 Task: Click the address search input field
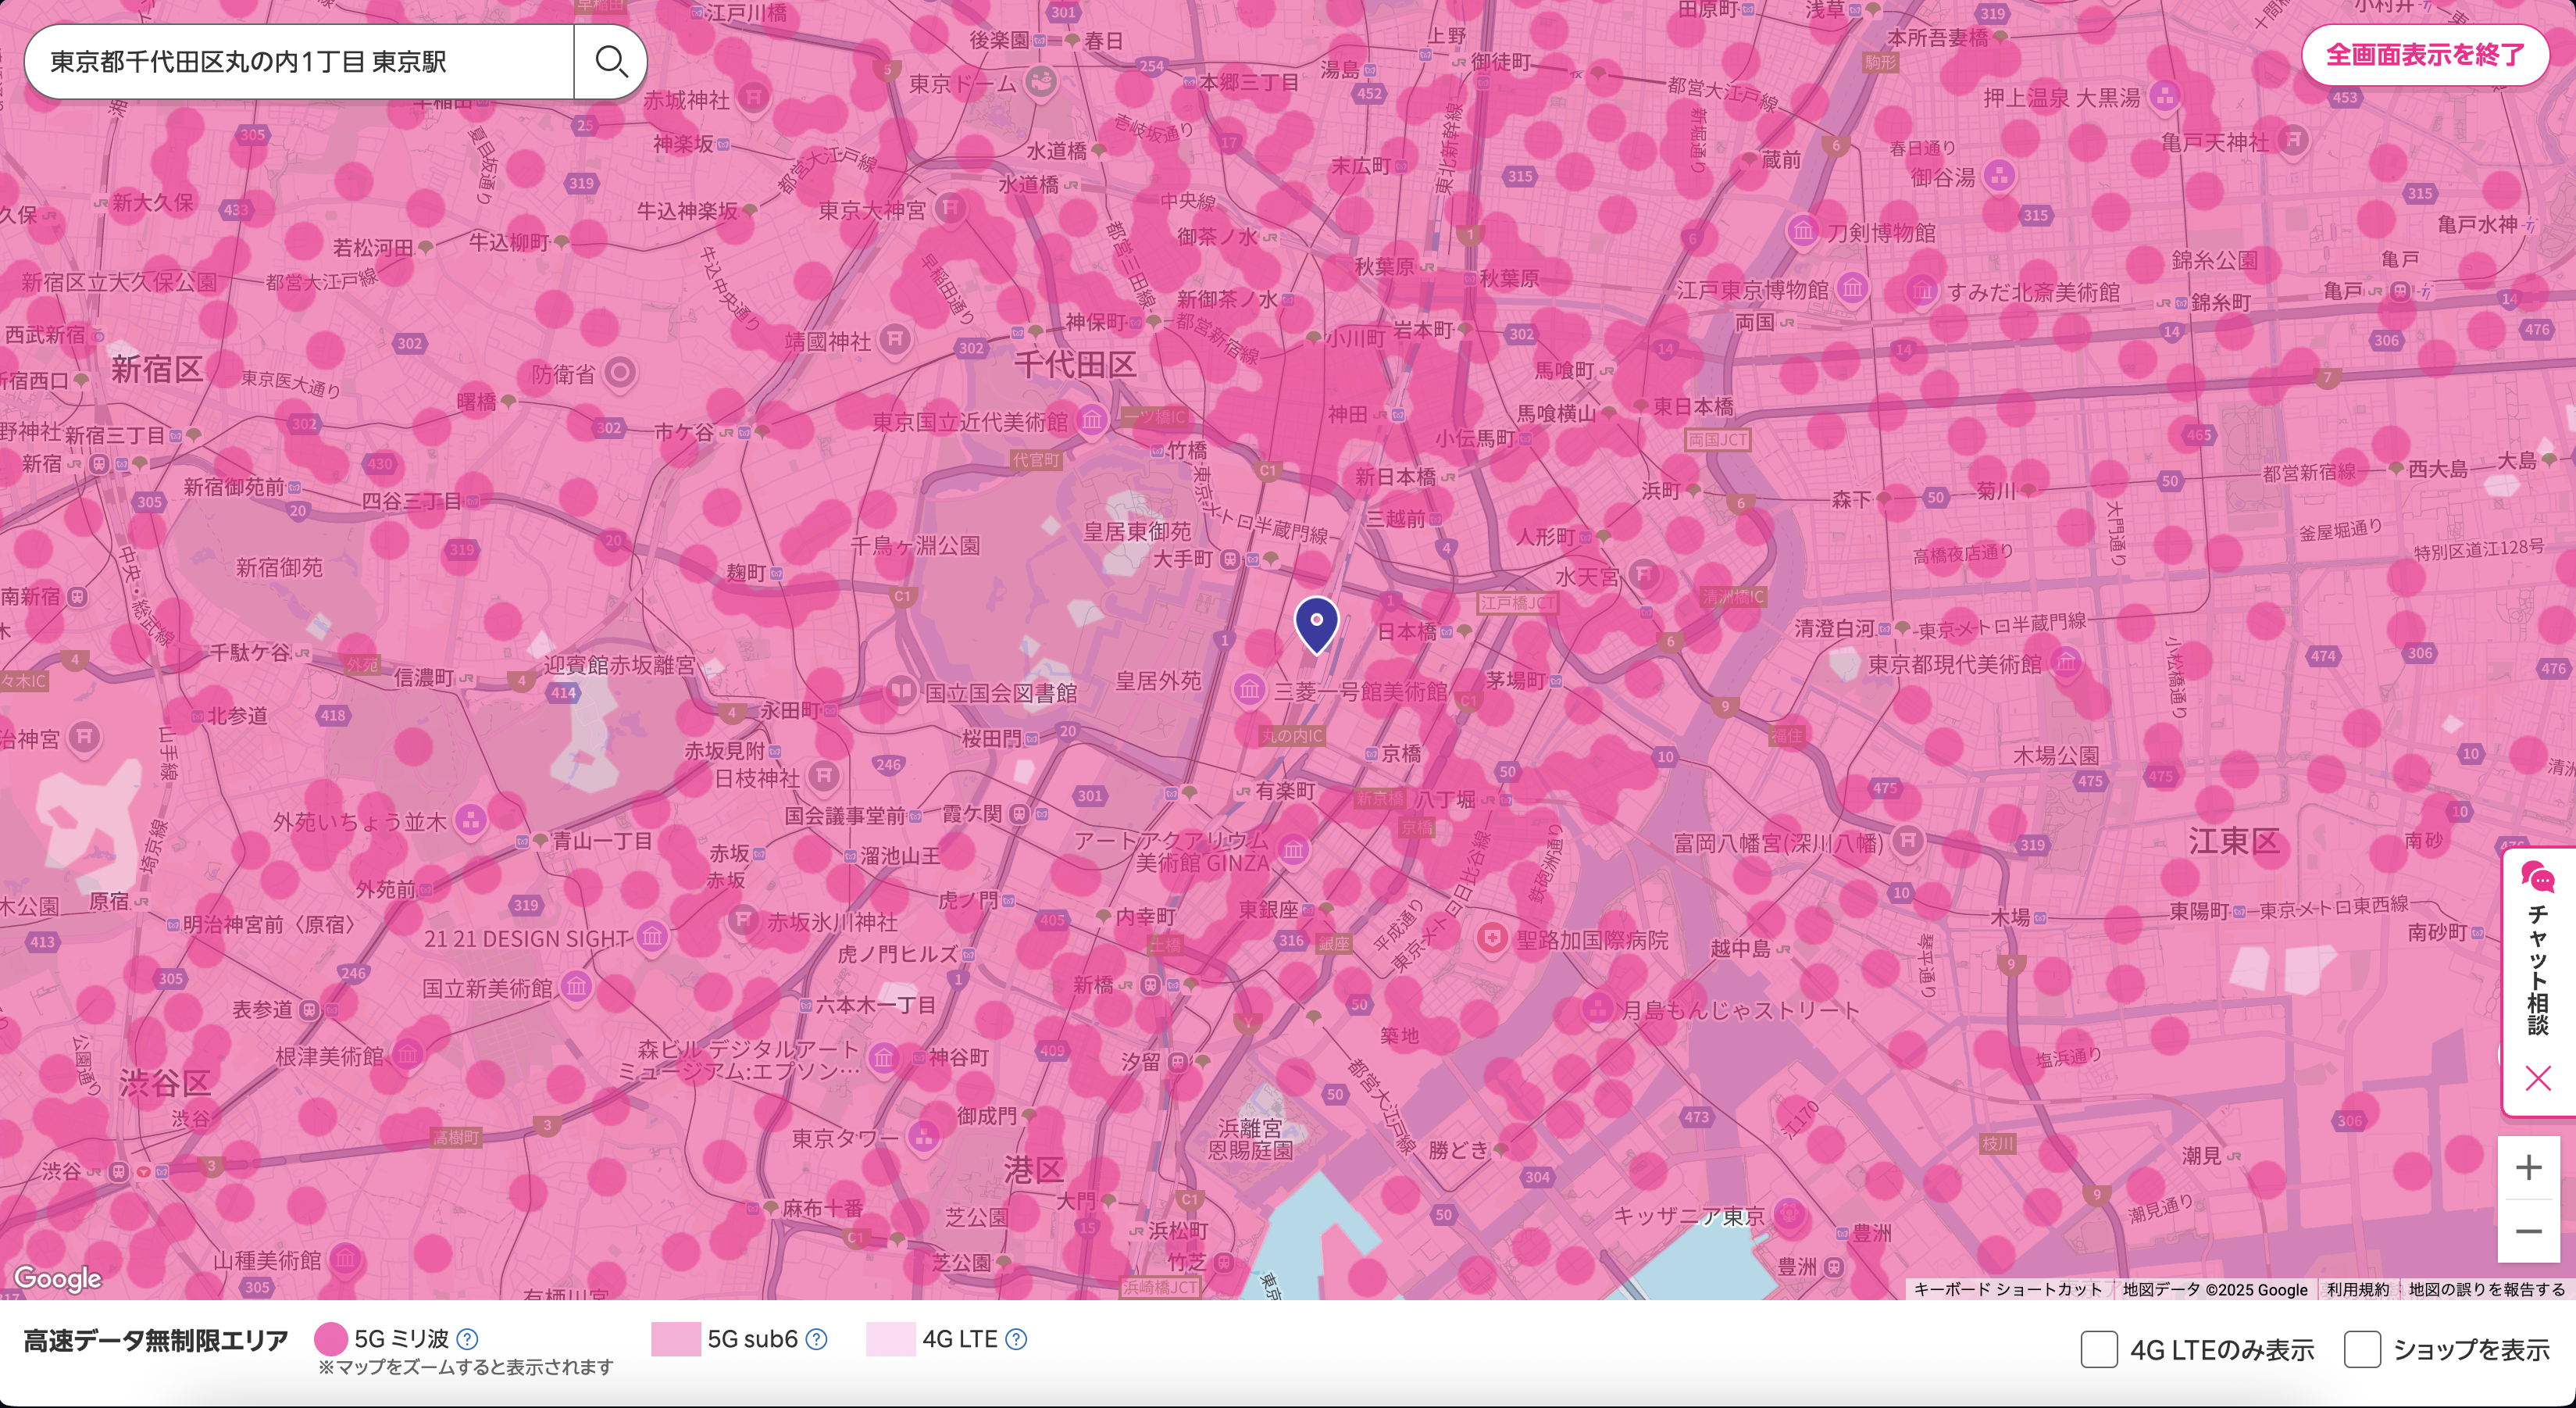click(300, 62)
